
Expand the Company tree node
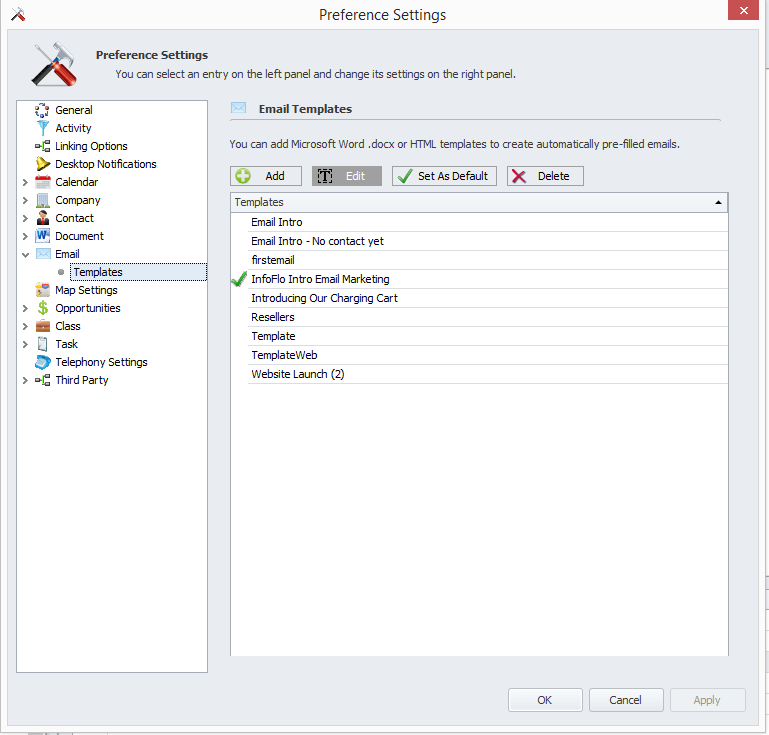[x=25, y=200]
